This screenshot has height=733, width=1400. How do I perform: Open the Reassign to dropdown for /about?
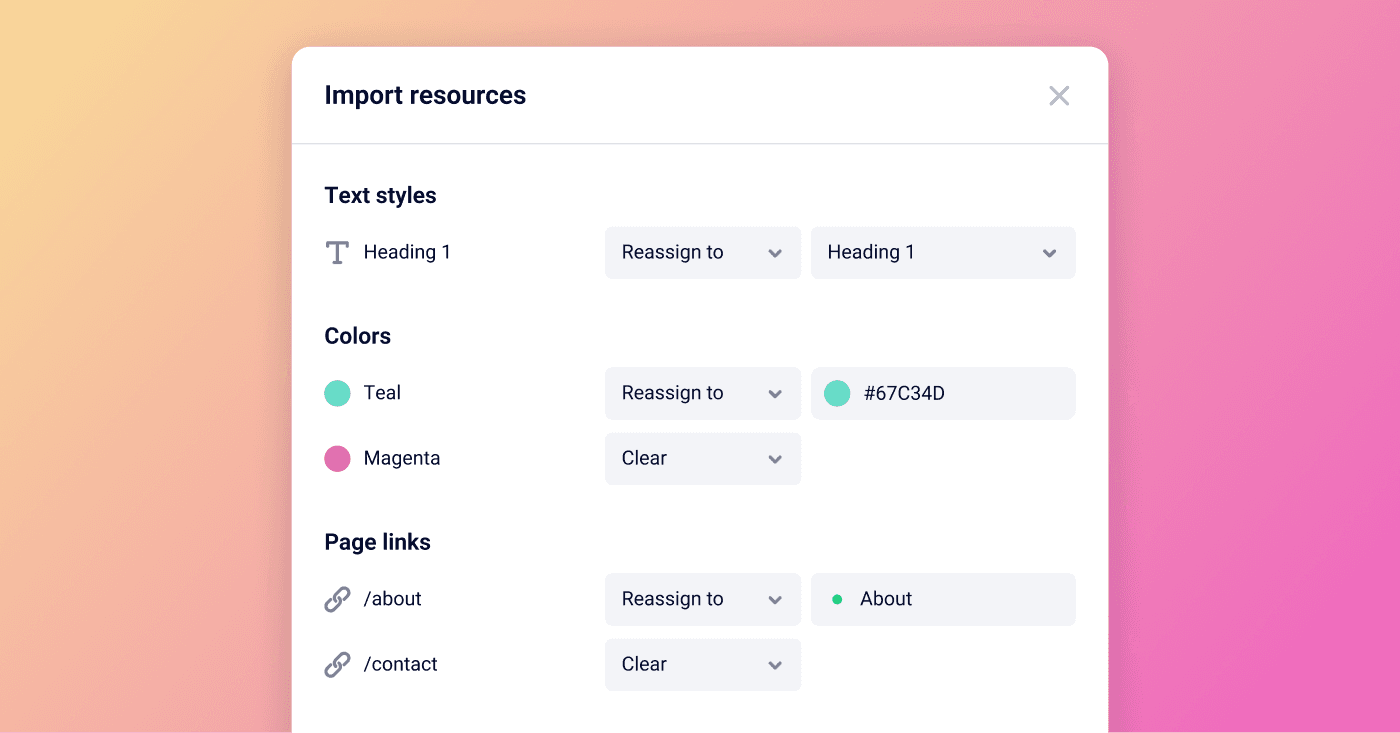(x=702, y=599)
